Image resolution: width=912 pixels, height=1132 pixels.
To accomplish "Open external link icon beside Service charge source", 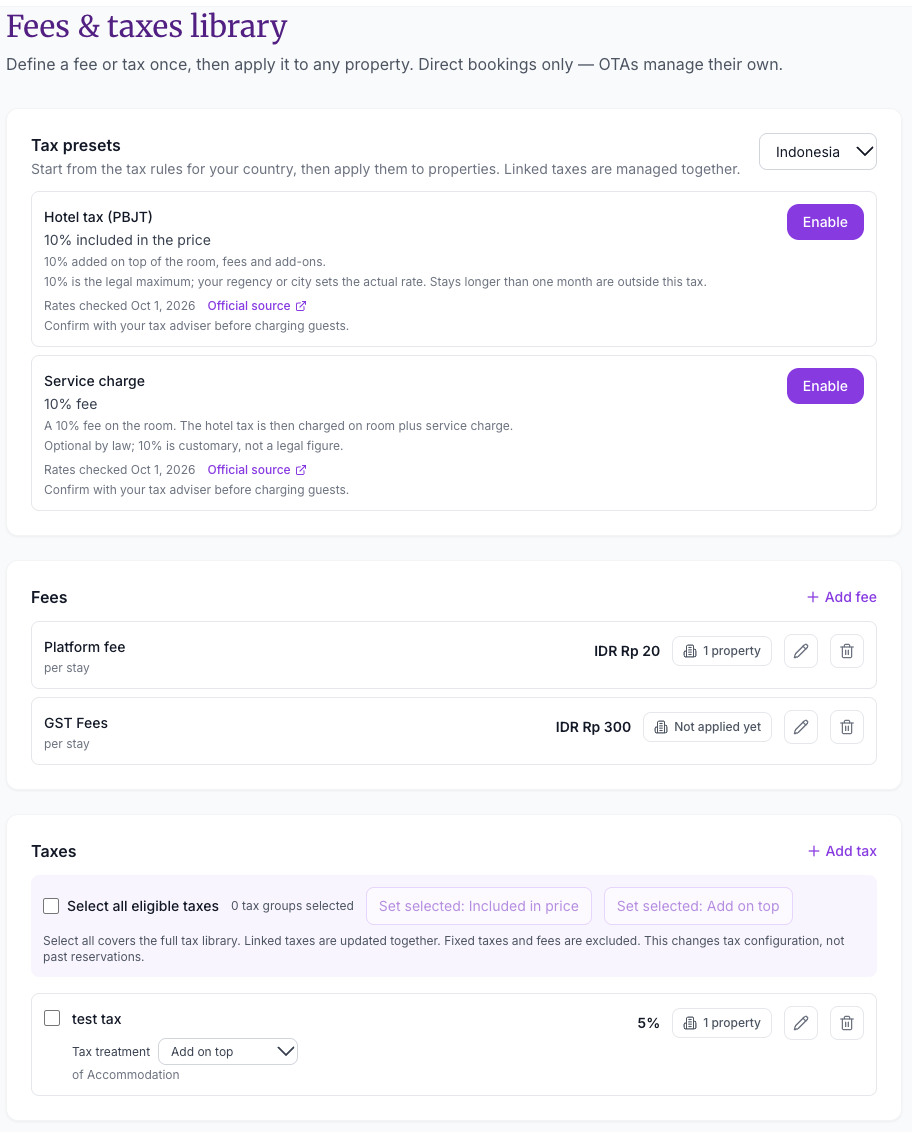I will (301, 470).
